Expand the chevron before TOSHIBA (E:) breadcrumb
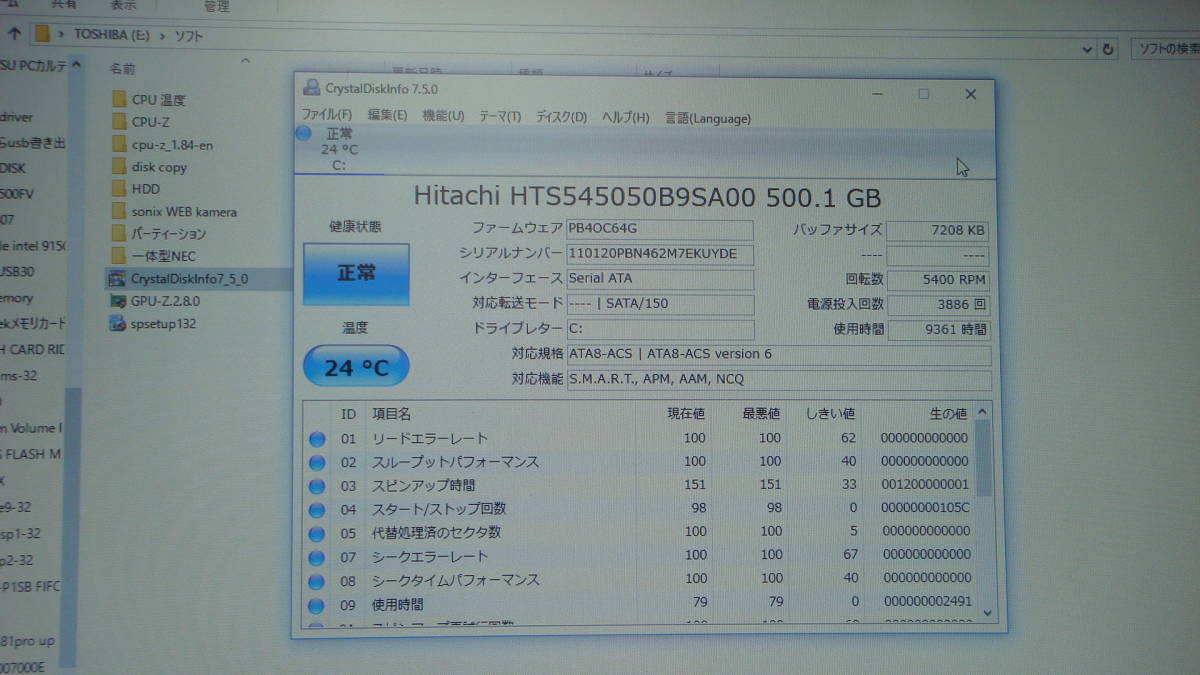 pyautogui.click(x=62, y=33)
